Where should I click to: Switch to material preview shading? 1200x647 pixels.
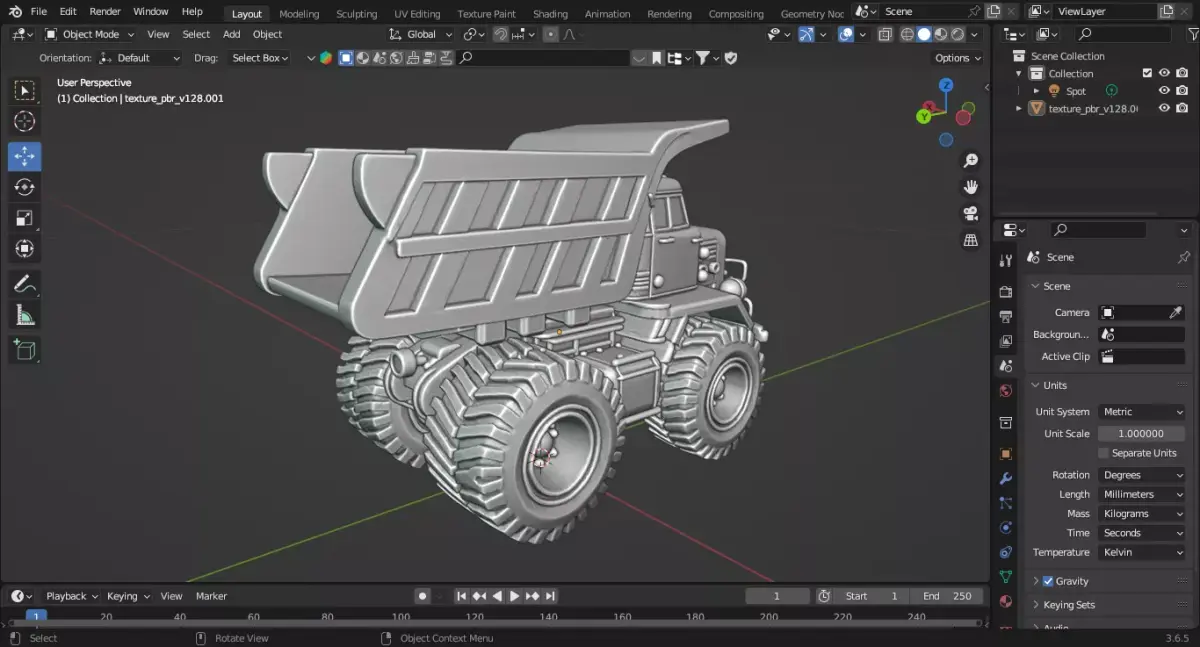pyautogui.click(x=941, y=34)
